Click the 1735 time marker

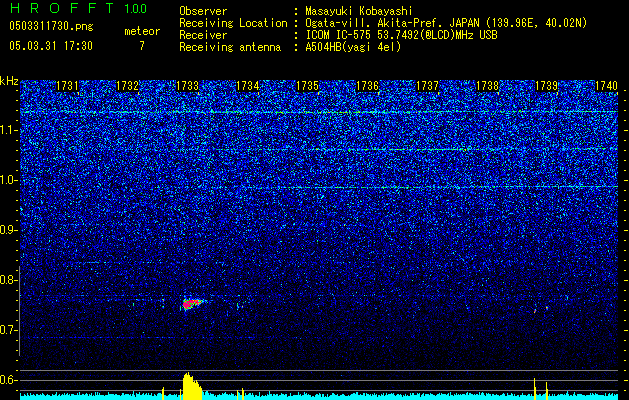tap(307, 86)
